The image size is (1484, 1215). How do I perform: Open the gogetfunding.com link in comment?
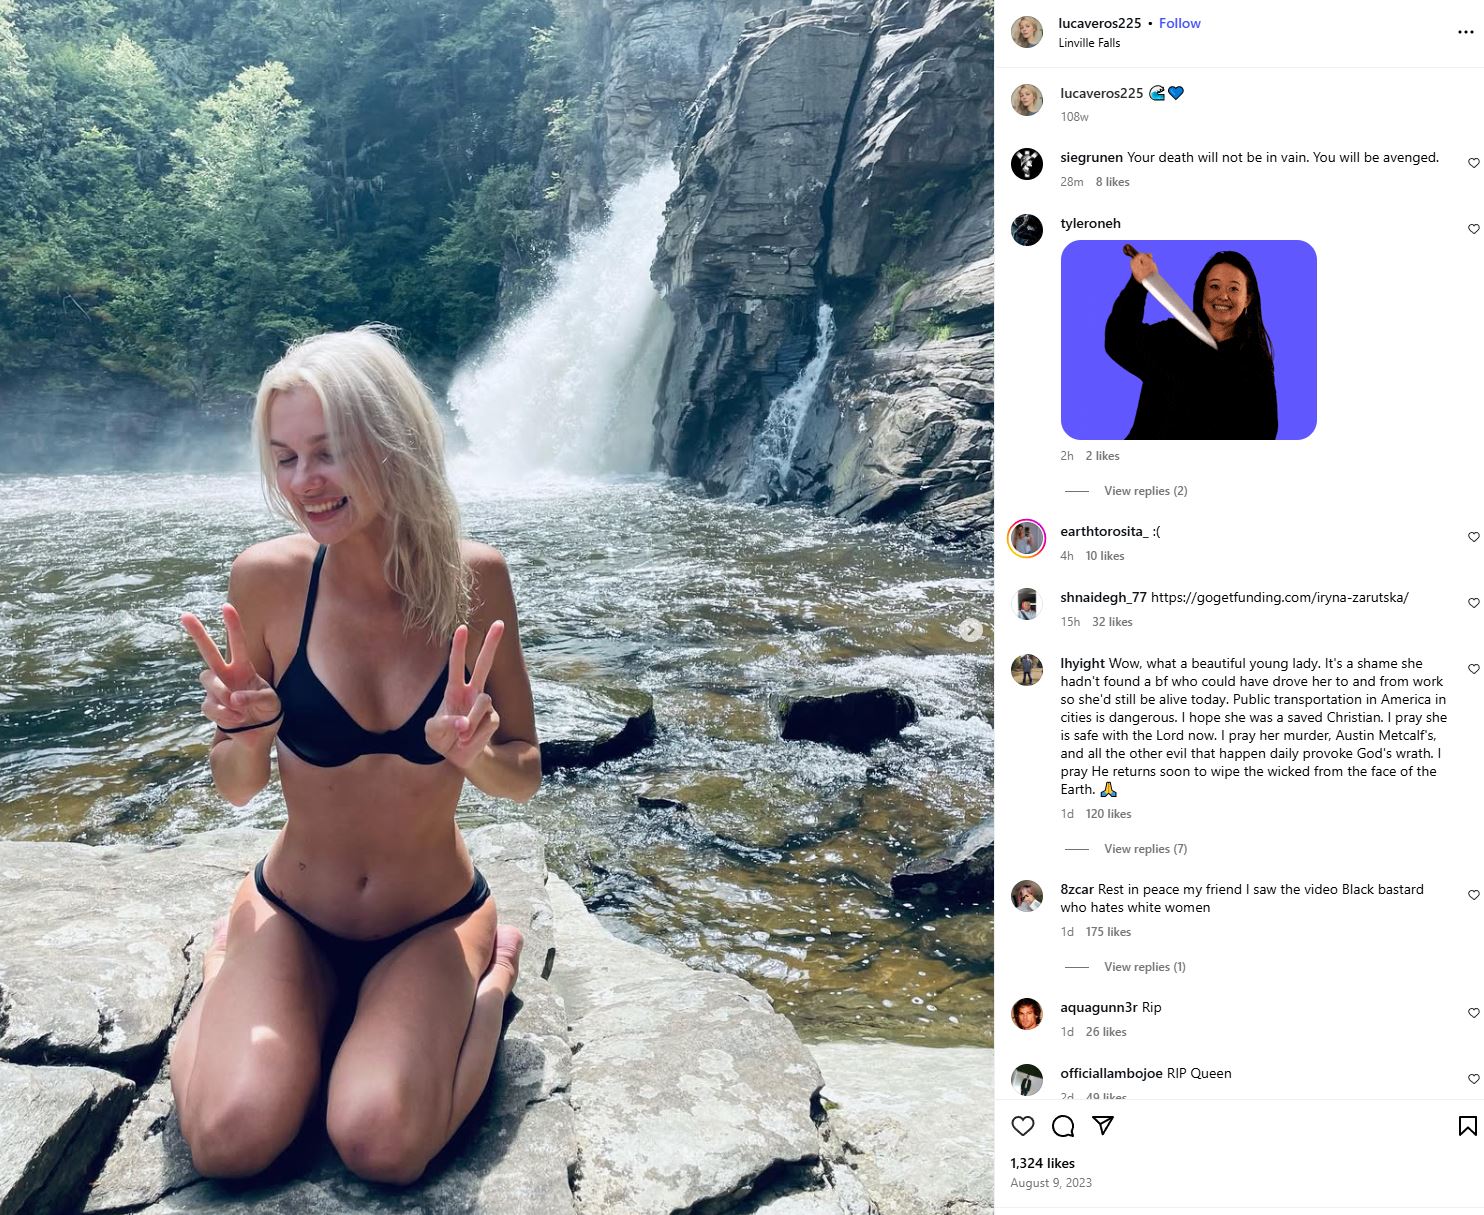(1279, 597)
